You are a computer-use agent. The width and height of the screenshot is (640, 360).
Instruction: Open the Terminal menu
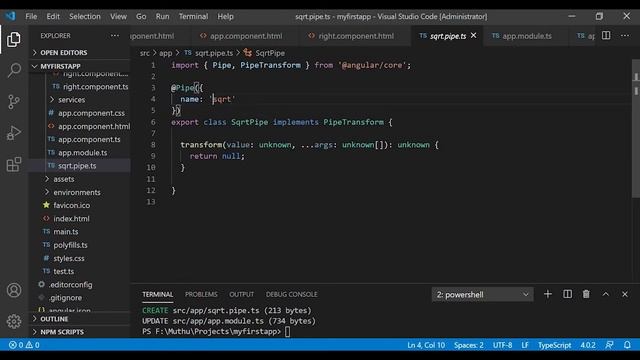pyautogui.click(x=193, y=17)
